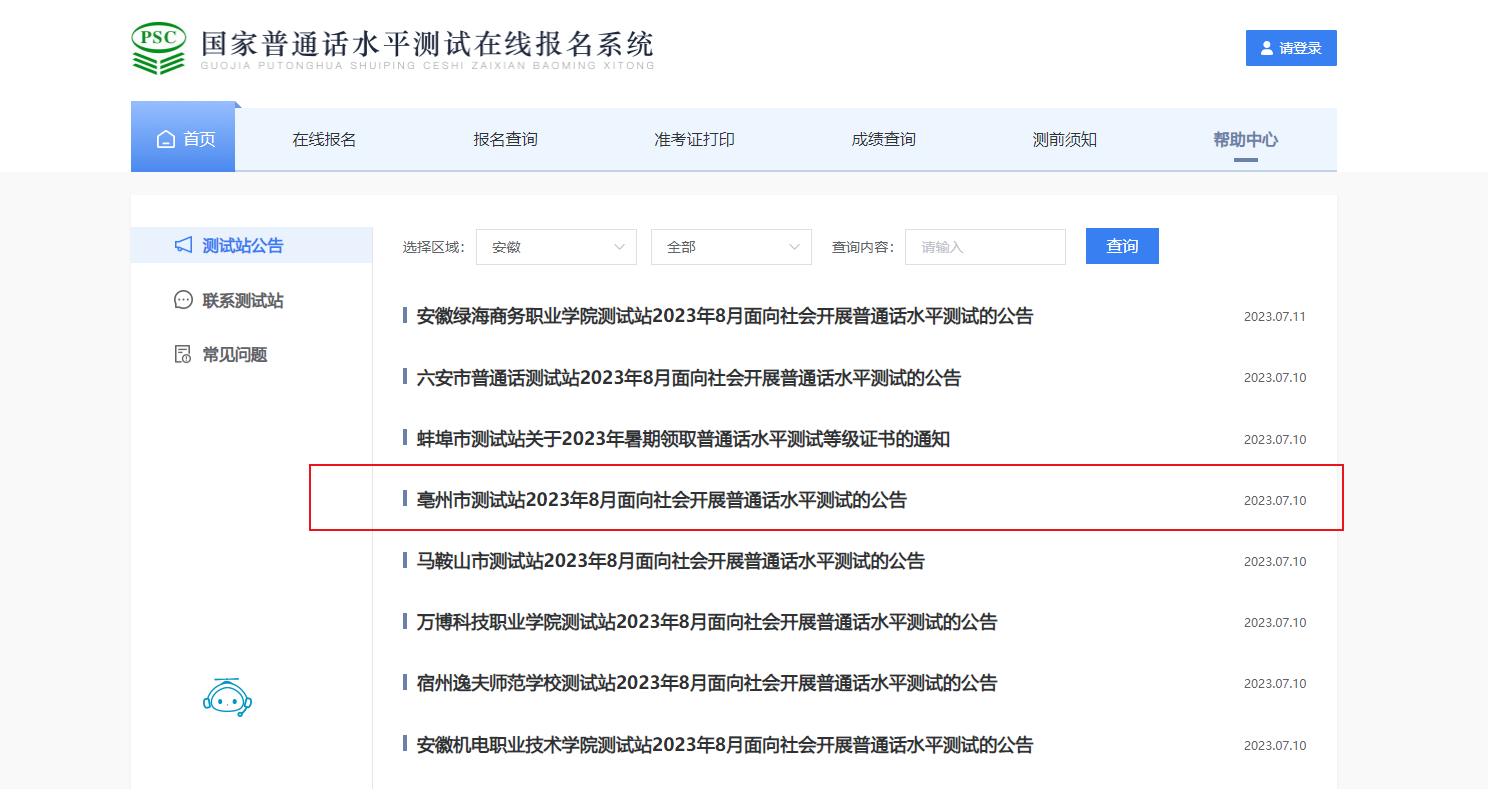Click the home icon in 首页 tab
Image resolution: width=1488 pixels, height=789 pixels.
(166, 139)
